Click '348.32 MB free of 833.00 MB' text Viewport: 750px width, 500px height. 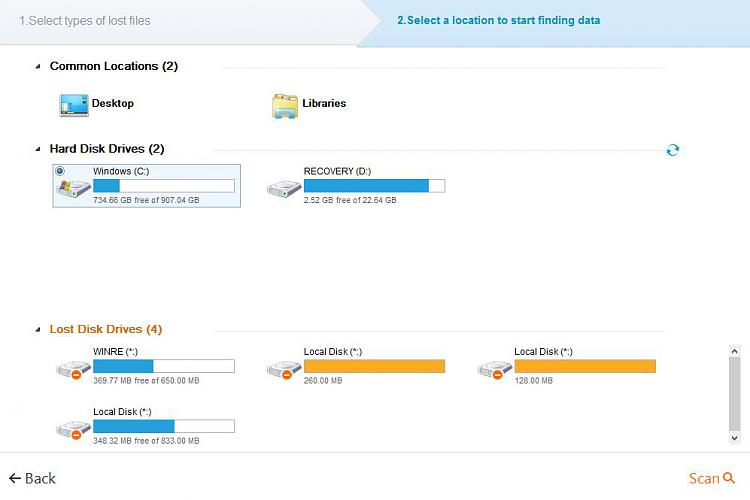(x=146, y=441)
